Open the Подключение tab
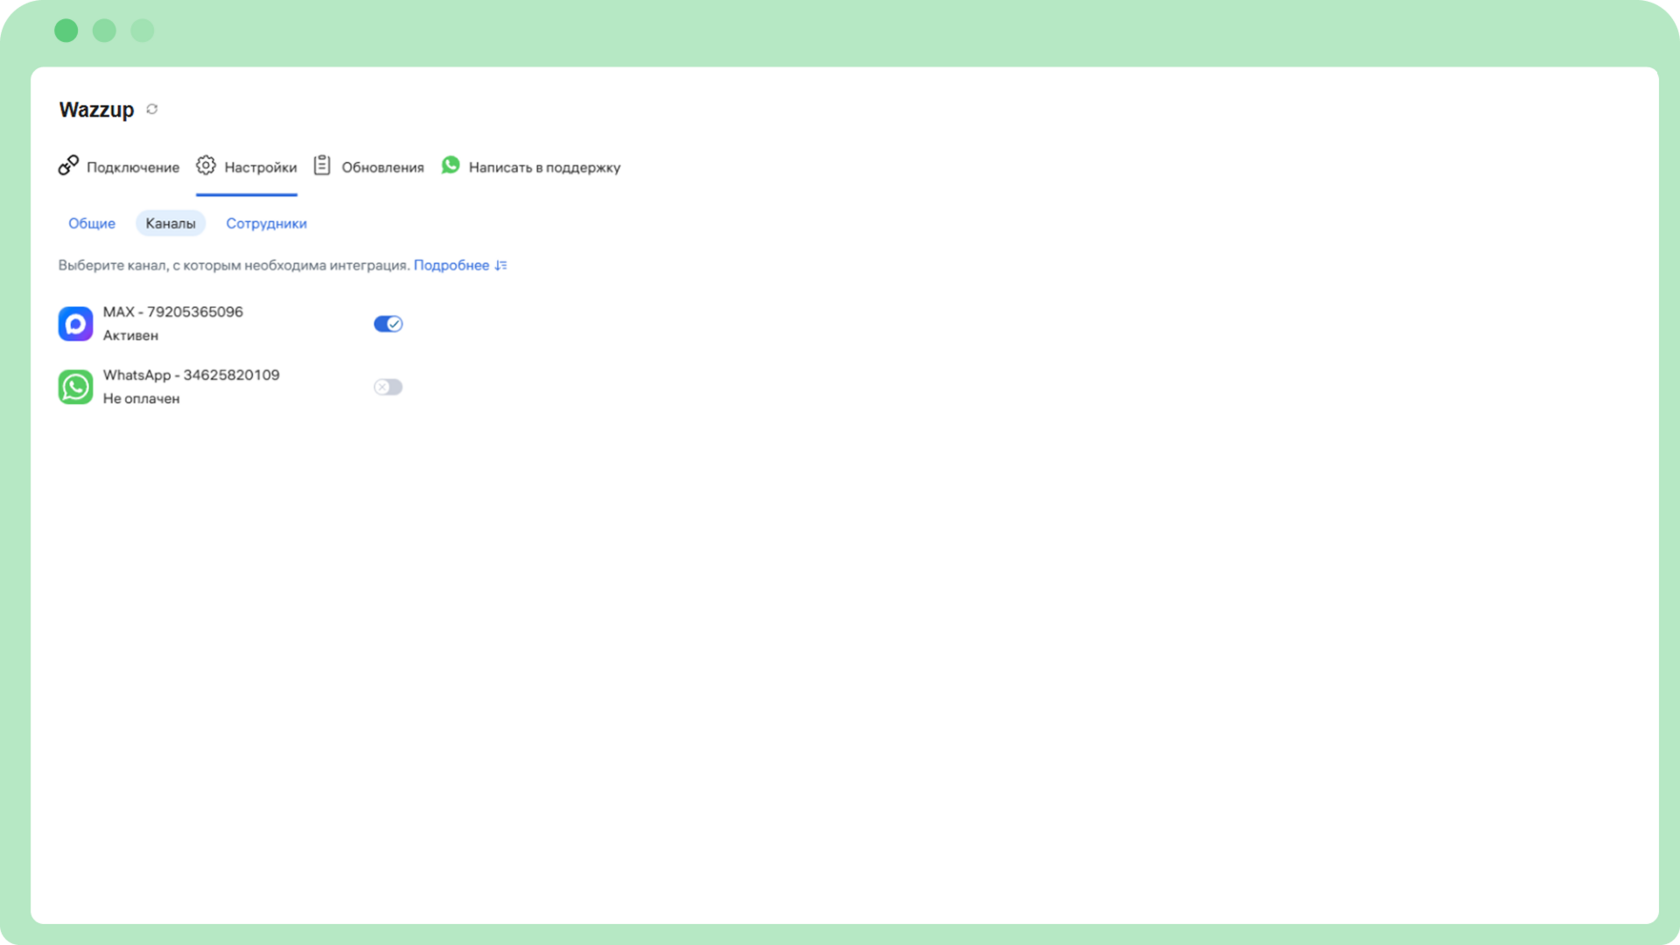 pyautogui.click(x=119, y=167)
